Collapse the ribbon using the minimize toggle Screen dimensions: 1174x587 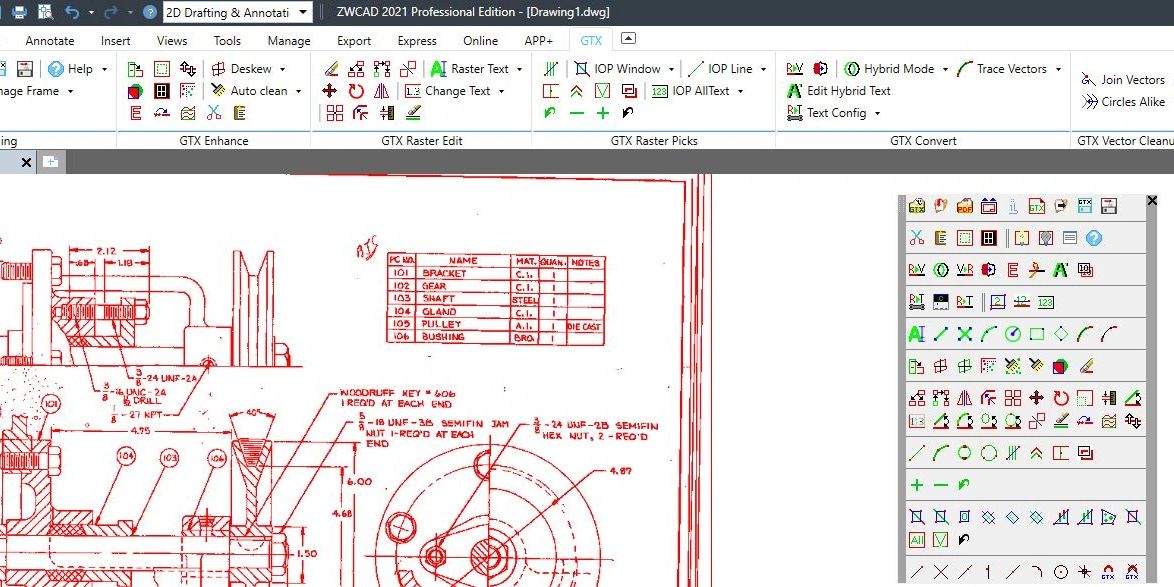629,39
